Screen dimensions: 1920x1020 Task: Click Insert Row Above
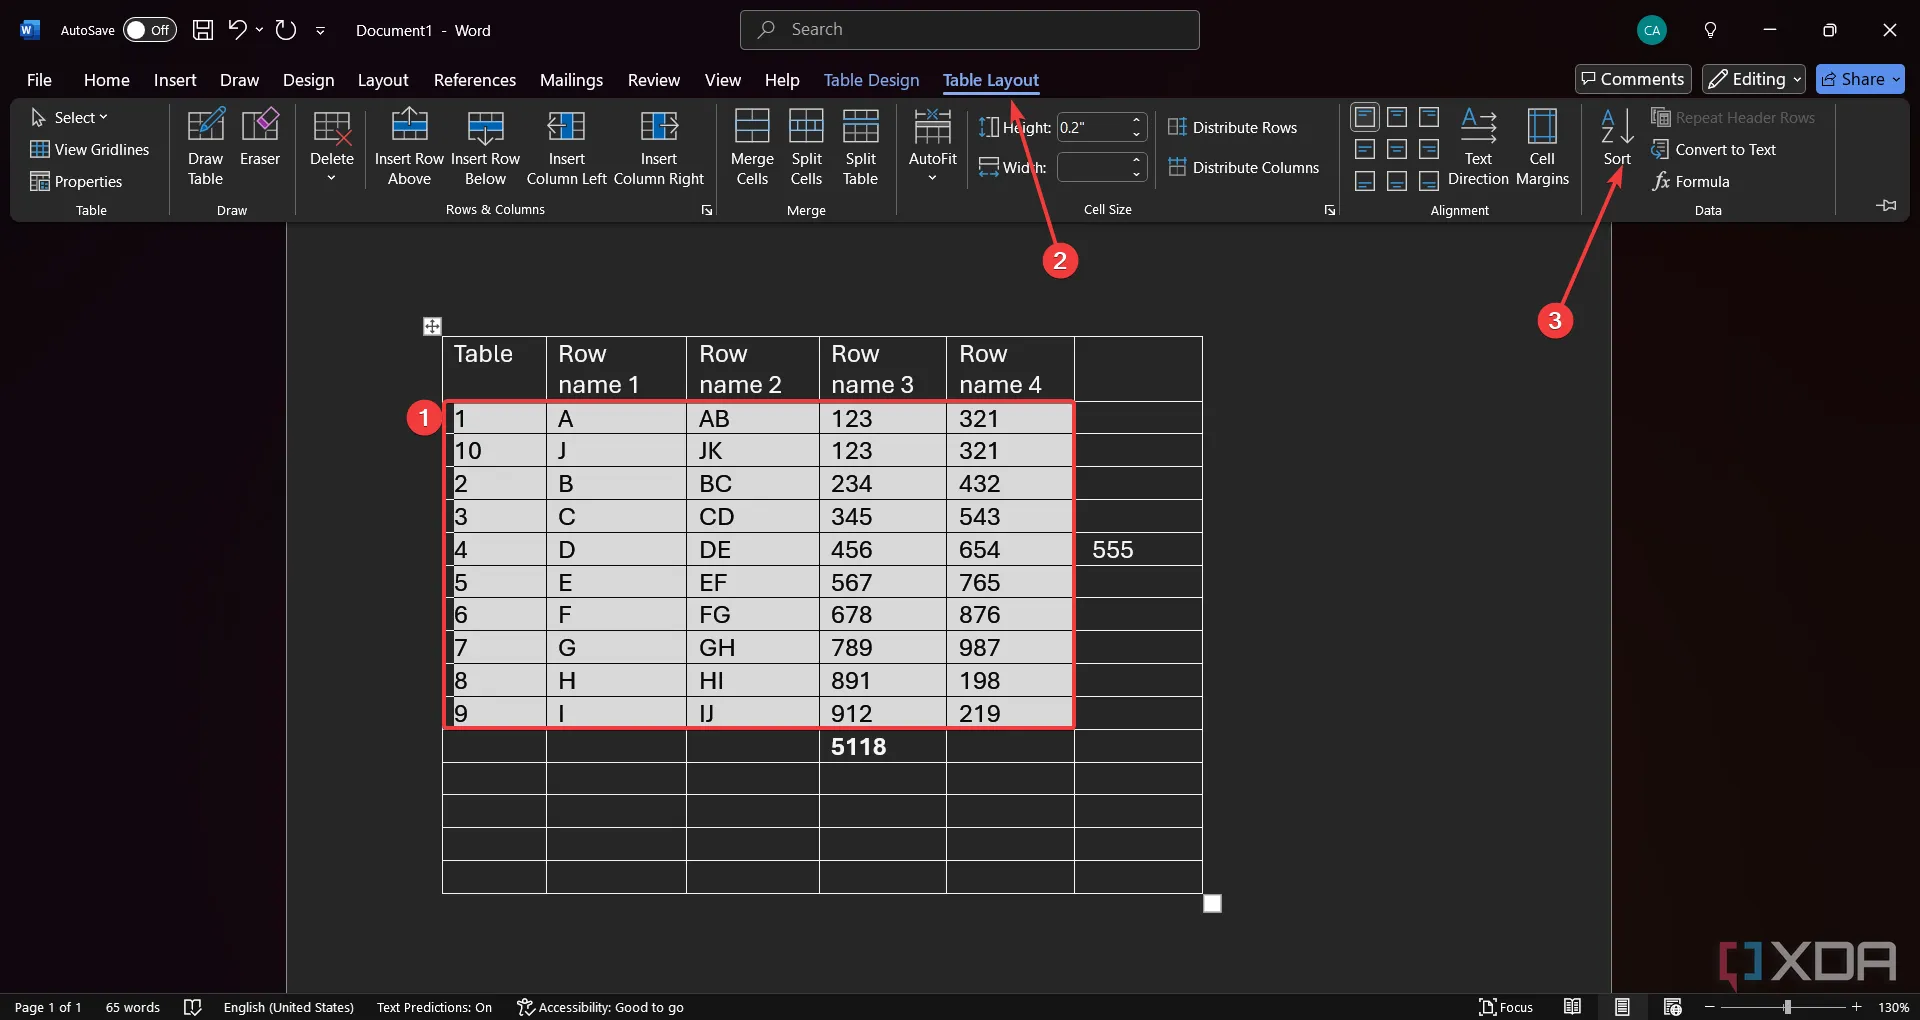[409, 147]
